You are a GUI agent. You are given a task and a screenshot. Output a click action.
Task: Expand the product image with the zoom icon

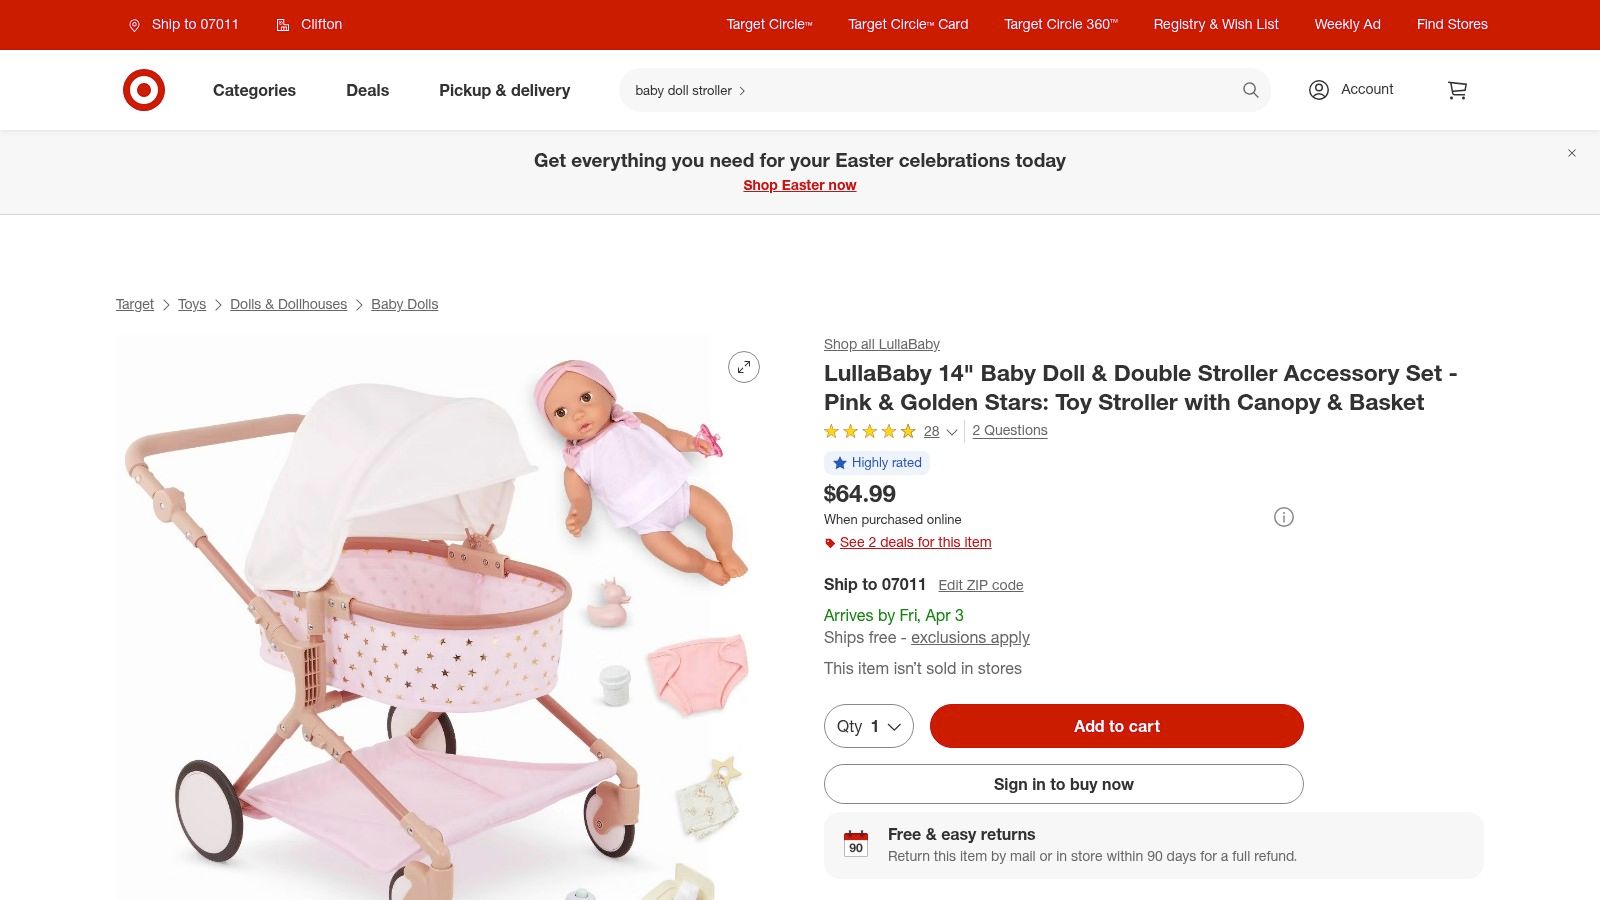[743, 367]
